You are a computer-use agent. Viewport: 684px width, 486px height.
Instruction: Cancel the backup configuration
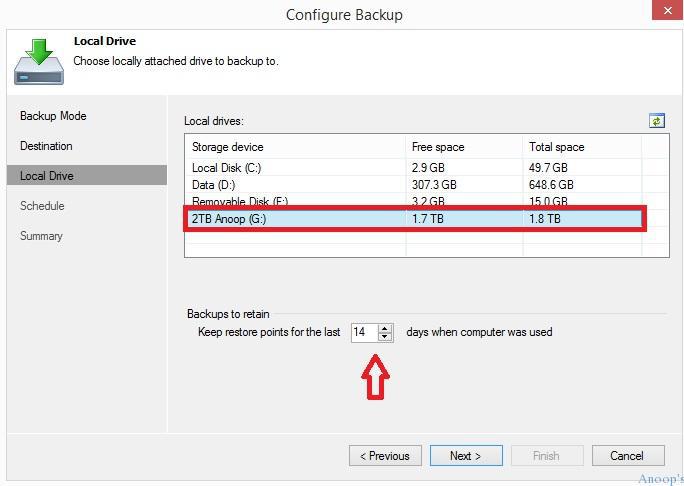point(628,456)
